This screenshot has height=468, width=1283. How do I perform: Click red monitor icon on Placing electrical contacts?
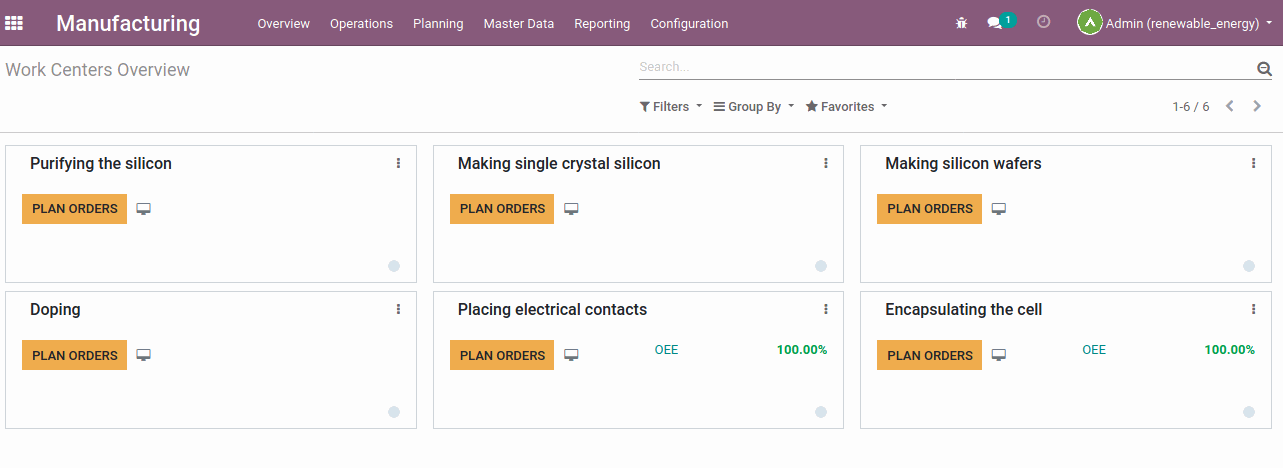point(571,355)
